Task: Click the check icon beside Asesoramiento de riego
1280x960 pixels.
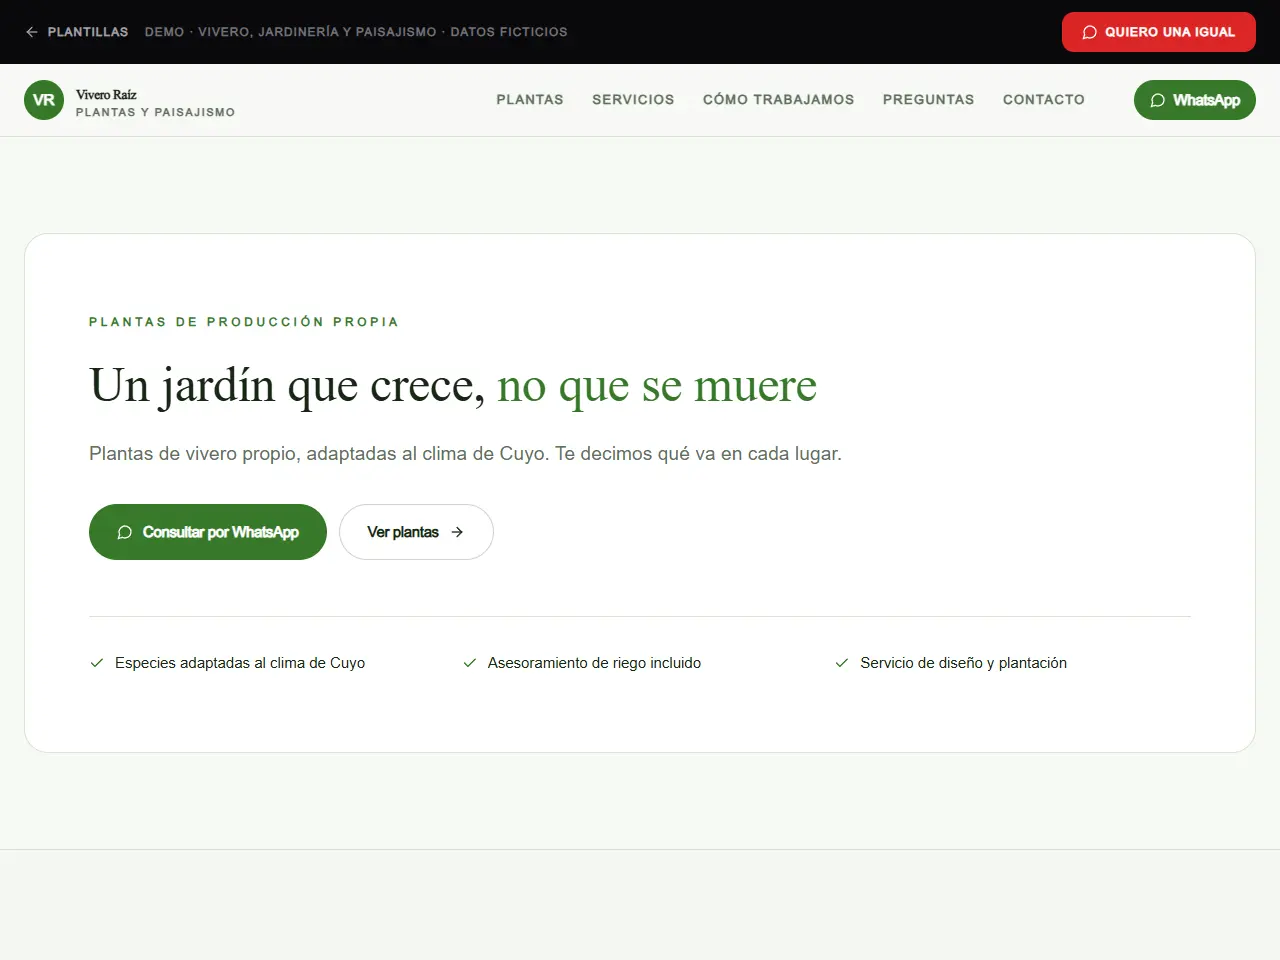Action: tap(470, 663)
